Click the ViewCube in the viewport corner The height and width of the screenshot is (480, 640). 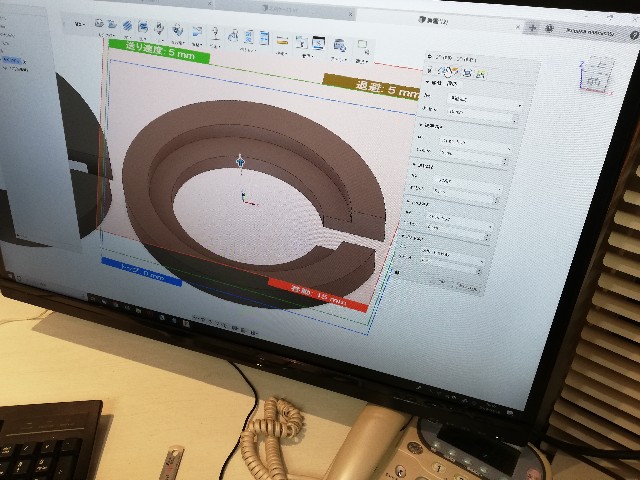596,75
